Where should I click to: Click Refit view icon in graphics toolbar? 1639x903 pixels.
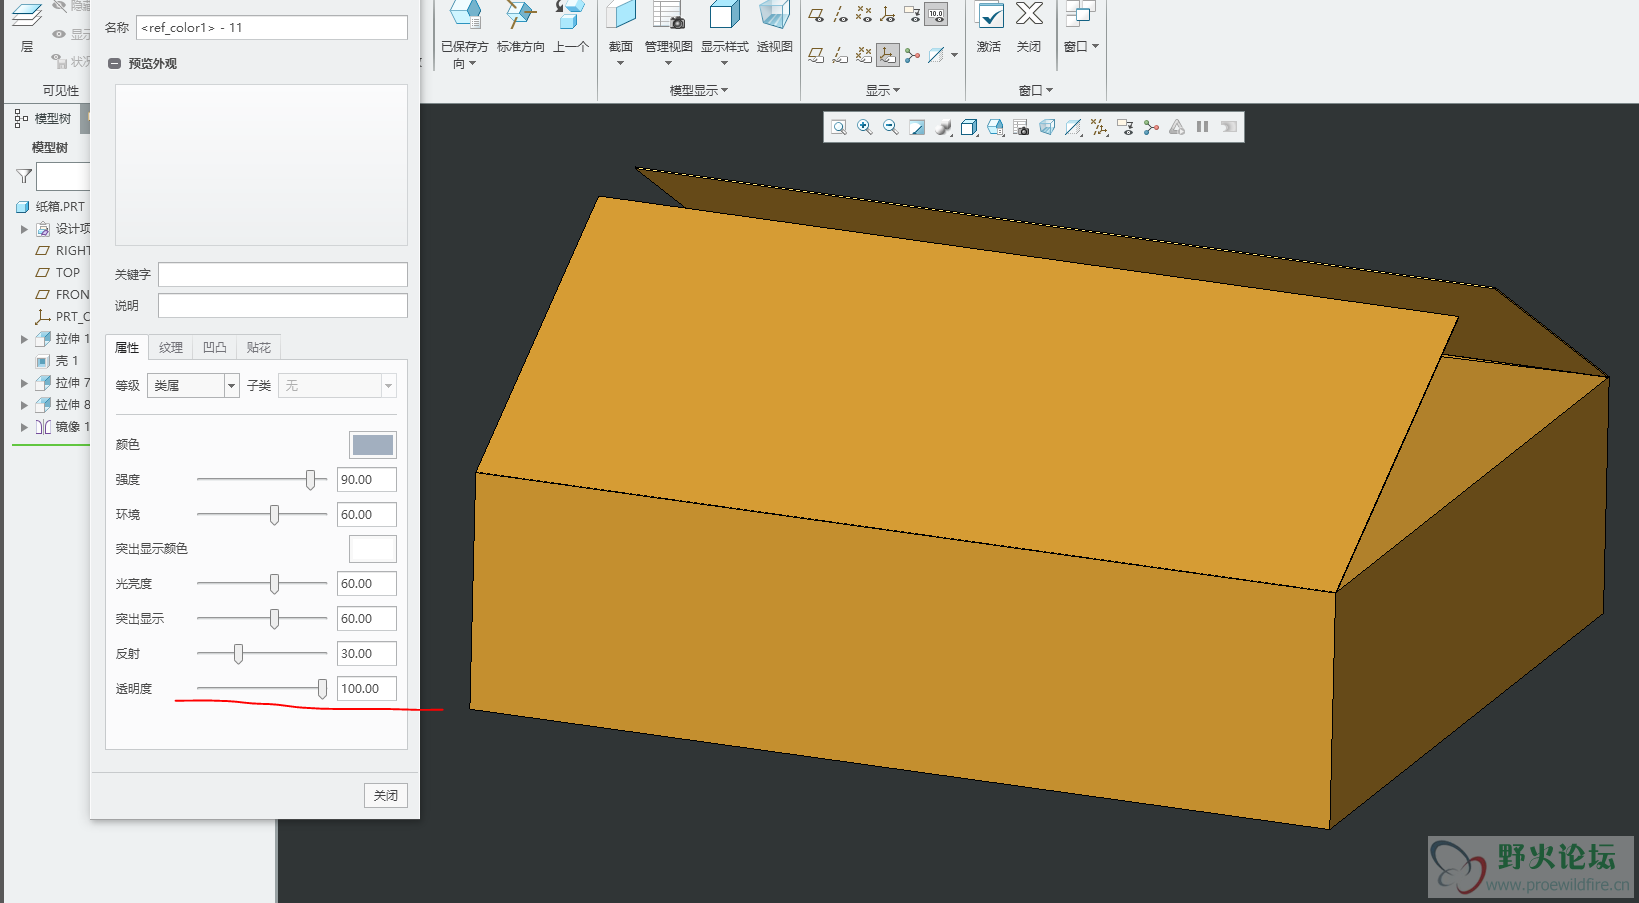(x=839, y=127)
